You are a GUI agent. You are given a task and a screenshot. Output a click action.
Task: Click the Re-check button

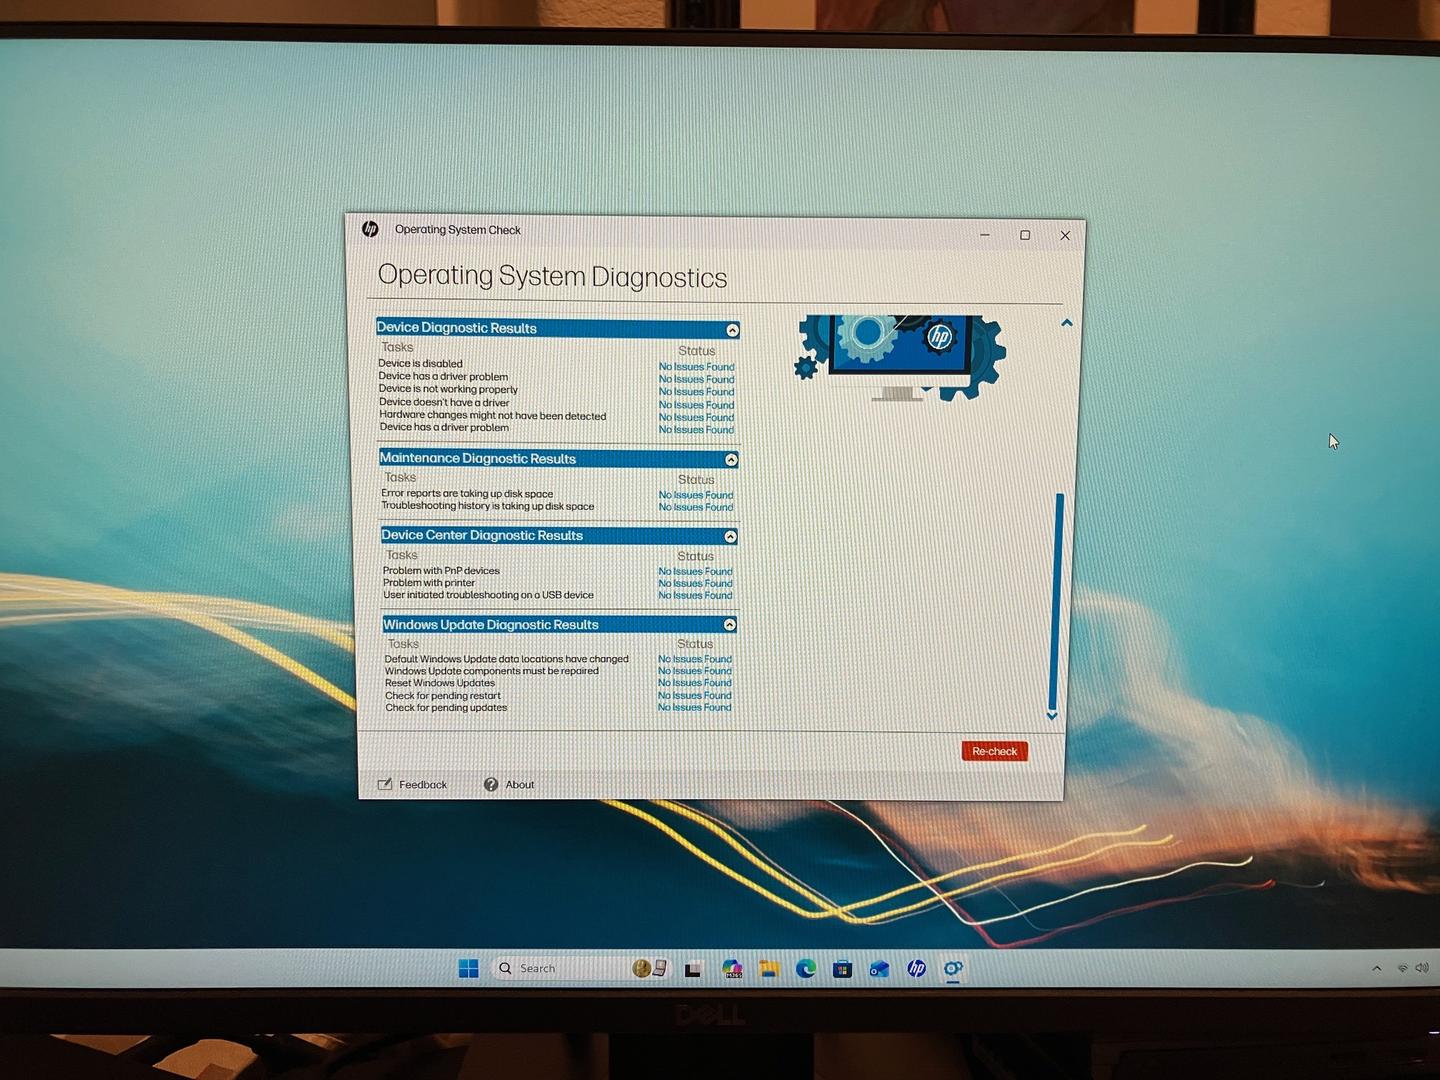pyautogui.click(x=994, y=751)
